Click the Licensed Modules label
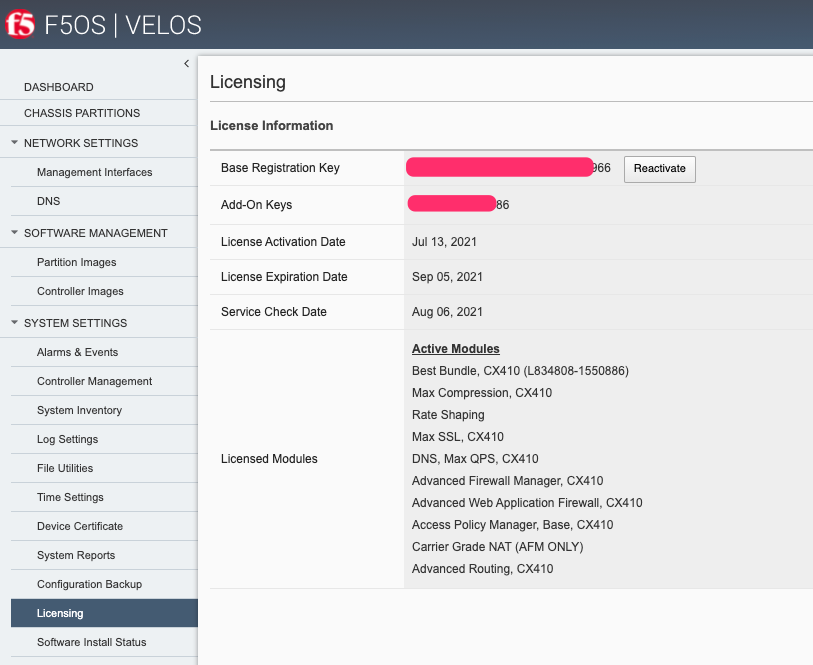This screenshot has width=813, height=665. point(269,459)
